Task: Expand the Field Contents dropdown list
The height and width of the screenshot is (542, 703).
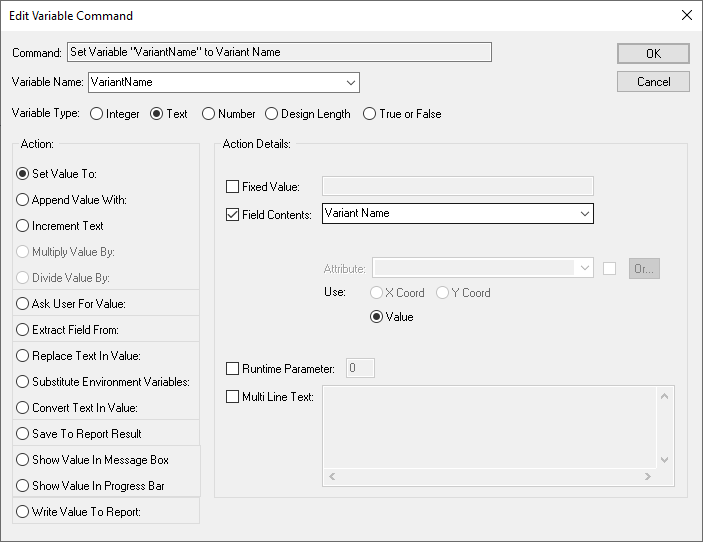Action: click(584, 213)
